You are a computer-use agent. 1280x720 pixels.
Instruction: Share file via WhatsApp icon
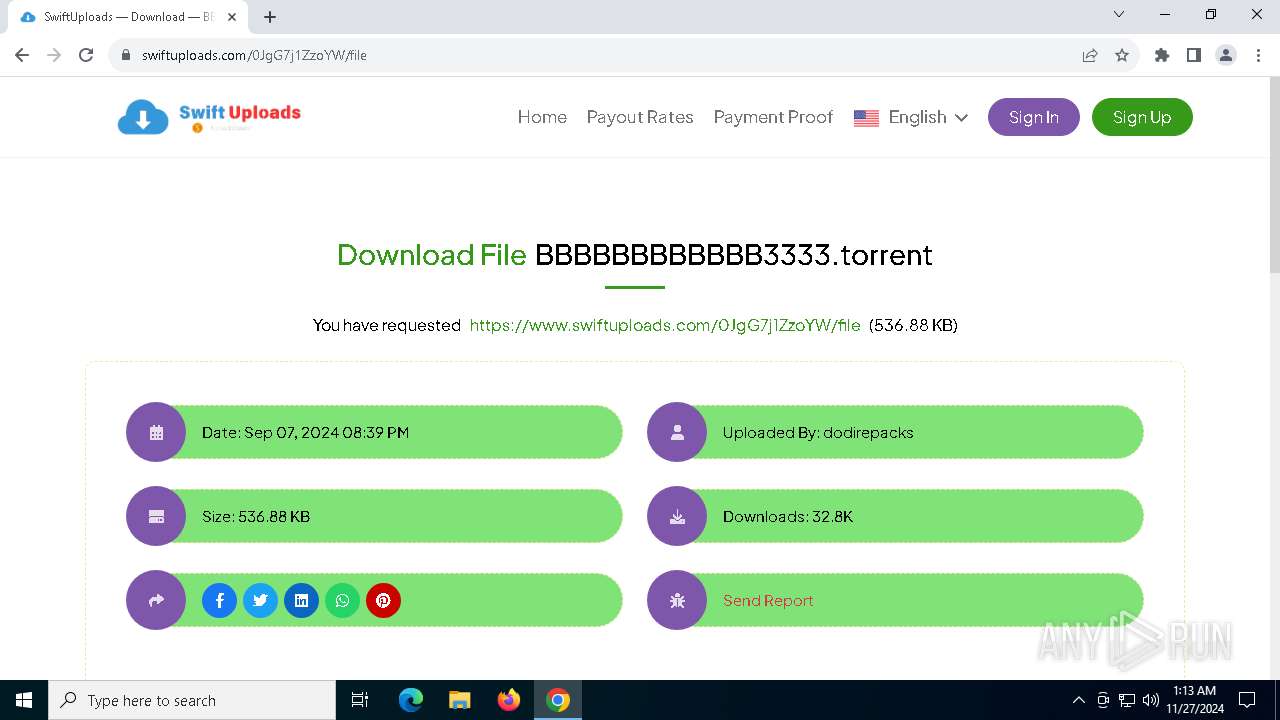(342, 600)
